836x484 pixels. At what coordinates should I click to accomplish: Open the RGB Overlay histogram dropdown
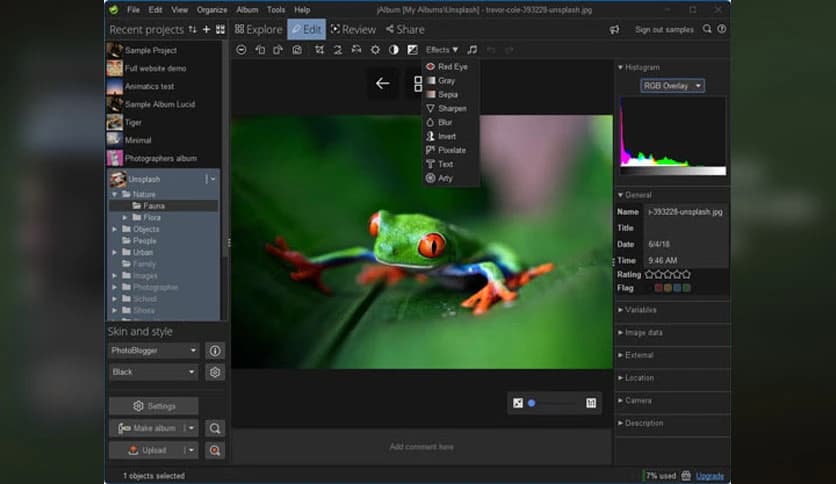672,86
